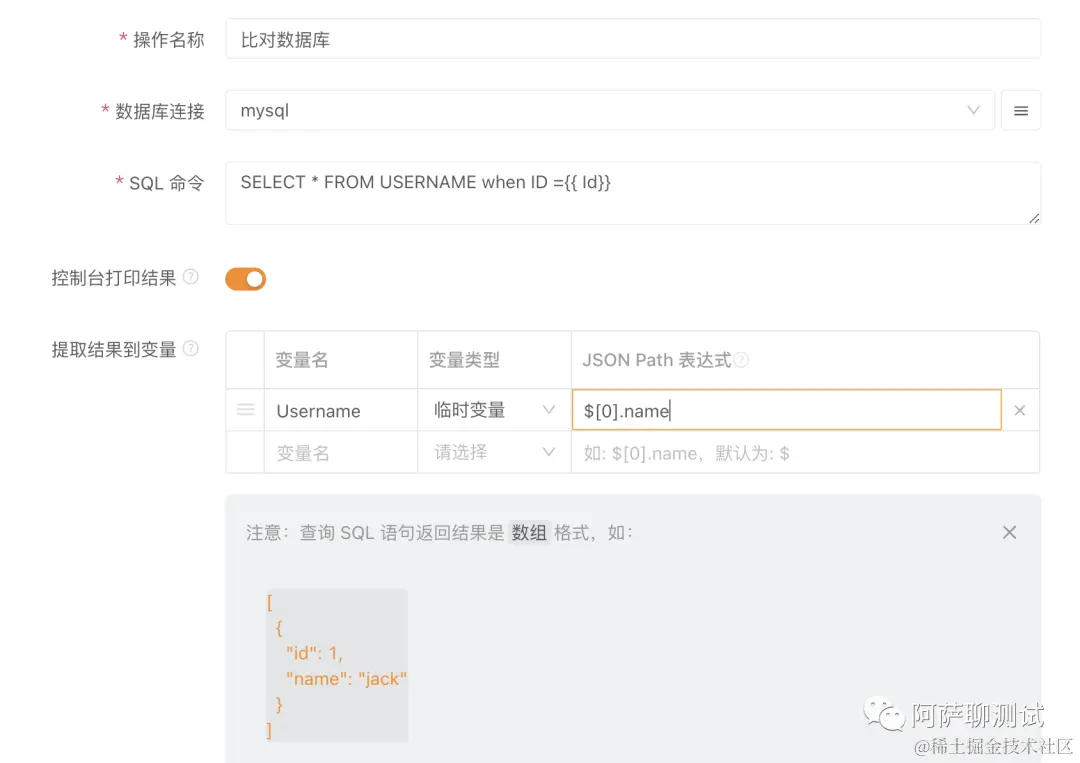Click the empty 变量名 placeholder field
Viewport: 1080px width, 763px height.
tap(340, 452)
